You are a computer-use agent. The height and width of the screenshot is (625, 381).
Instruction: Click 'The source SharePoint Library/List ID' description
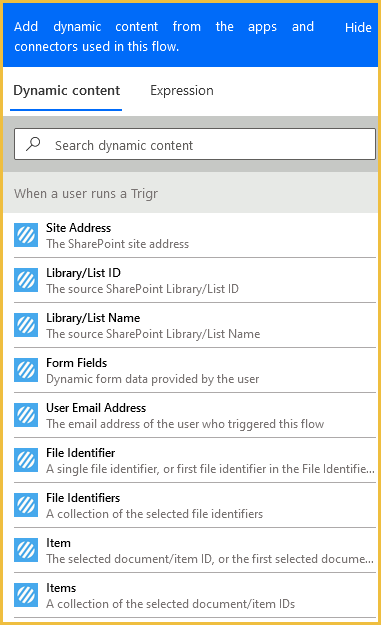point(142,289)
